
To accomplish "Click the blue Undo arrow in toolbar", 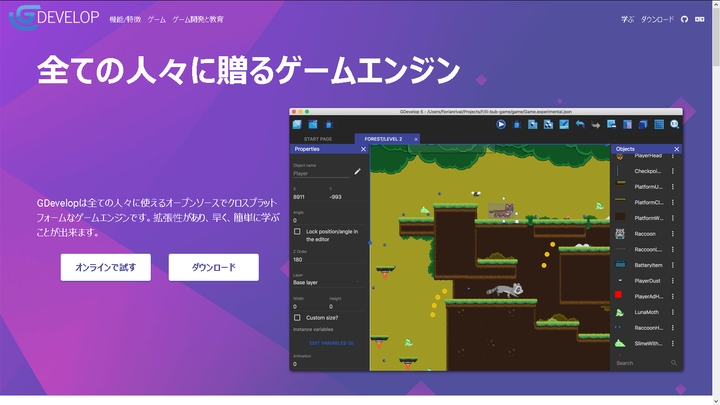I will [x=580, y=124].
